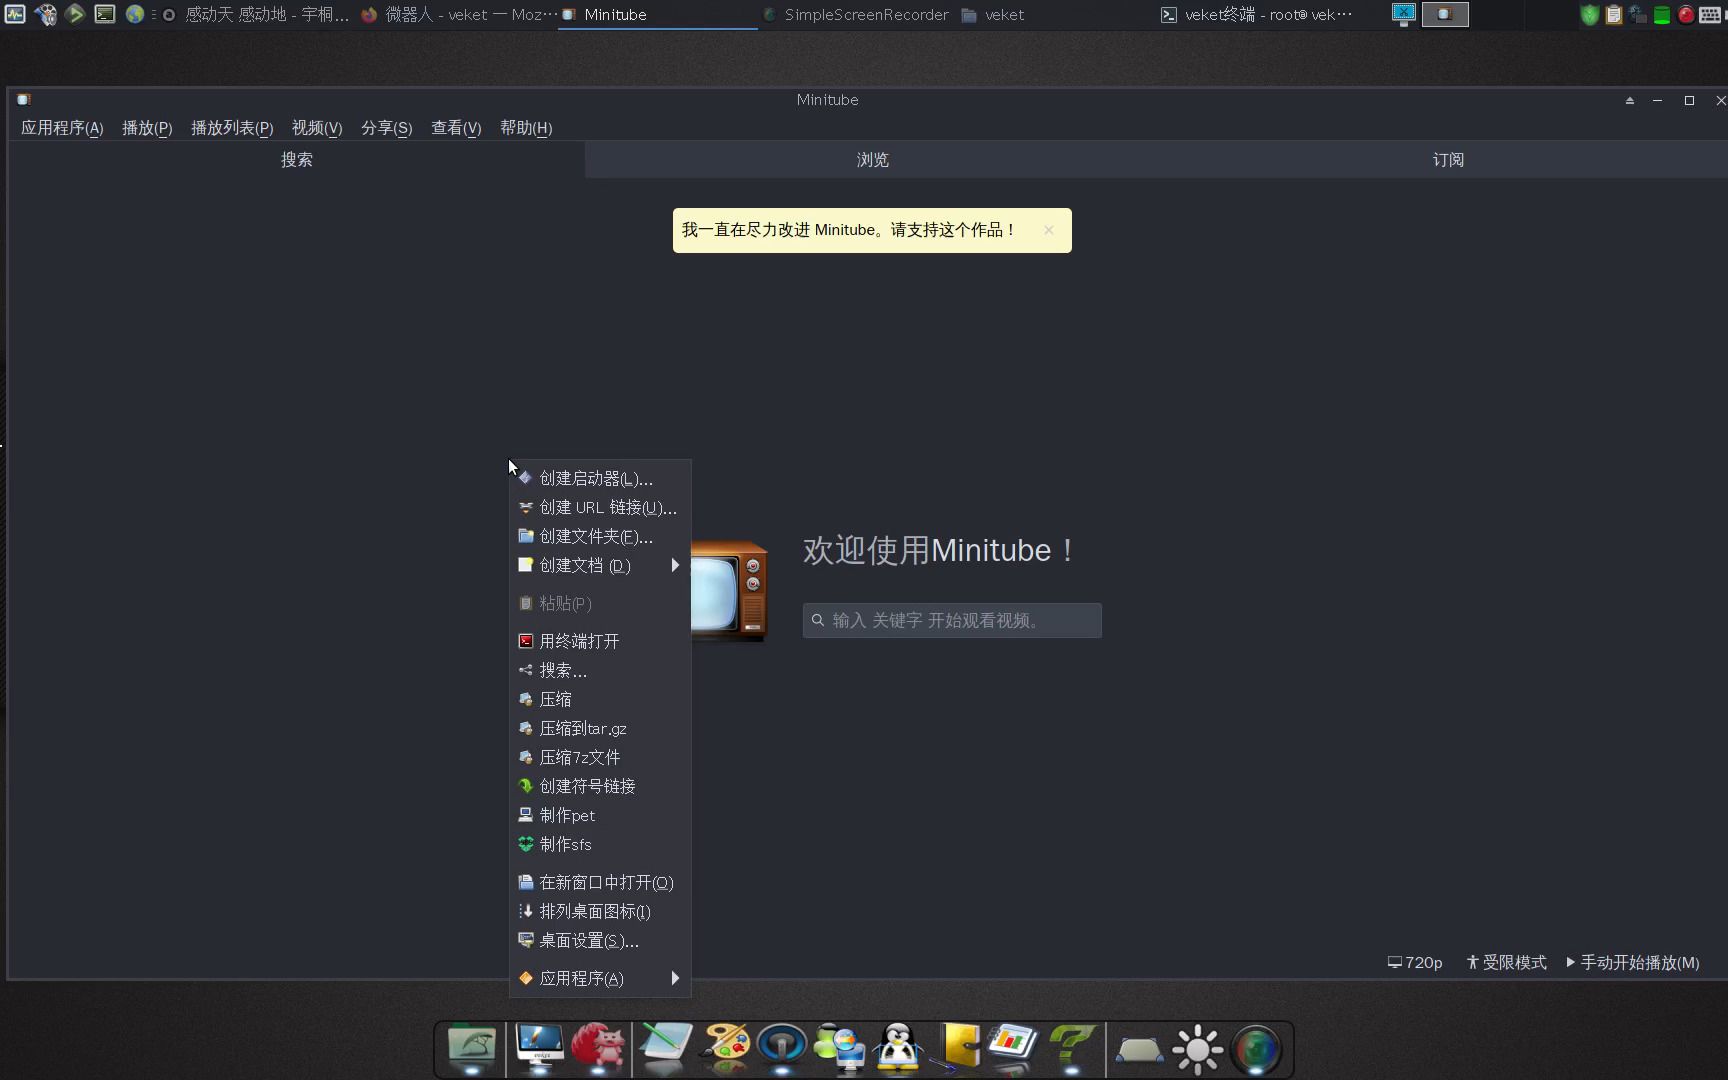Switch to the Firefox 微器人 taskbar window
This screenshot has height=1080, width=1728.
458,14
